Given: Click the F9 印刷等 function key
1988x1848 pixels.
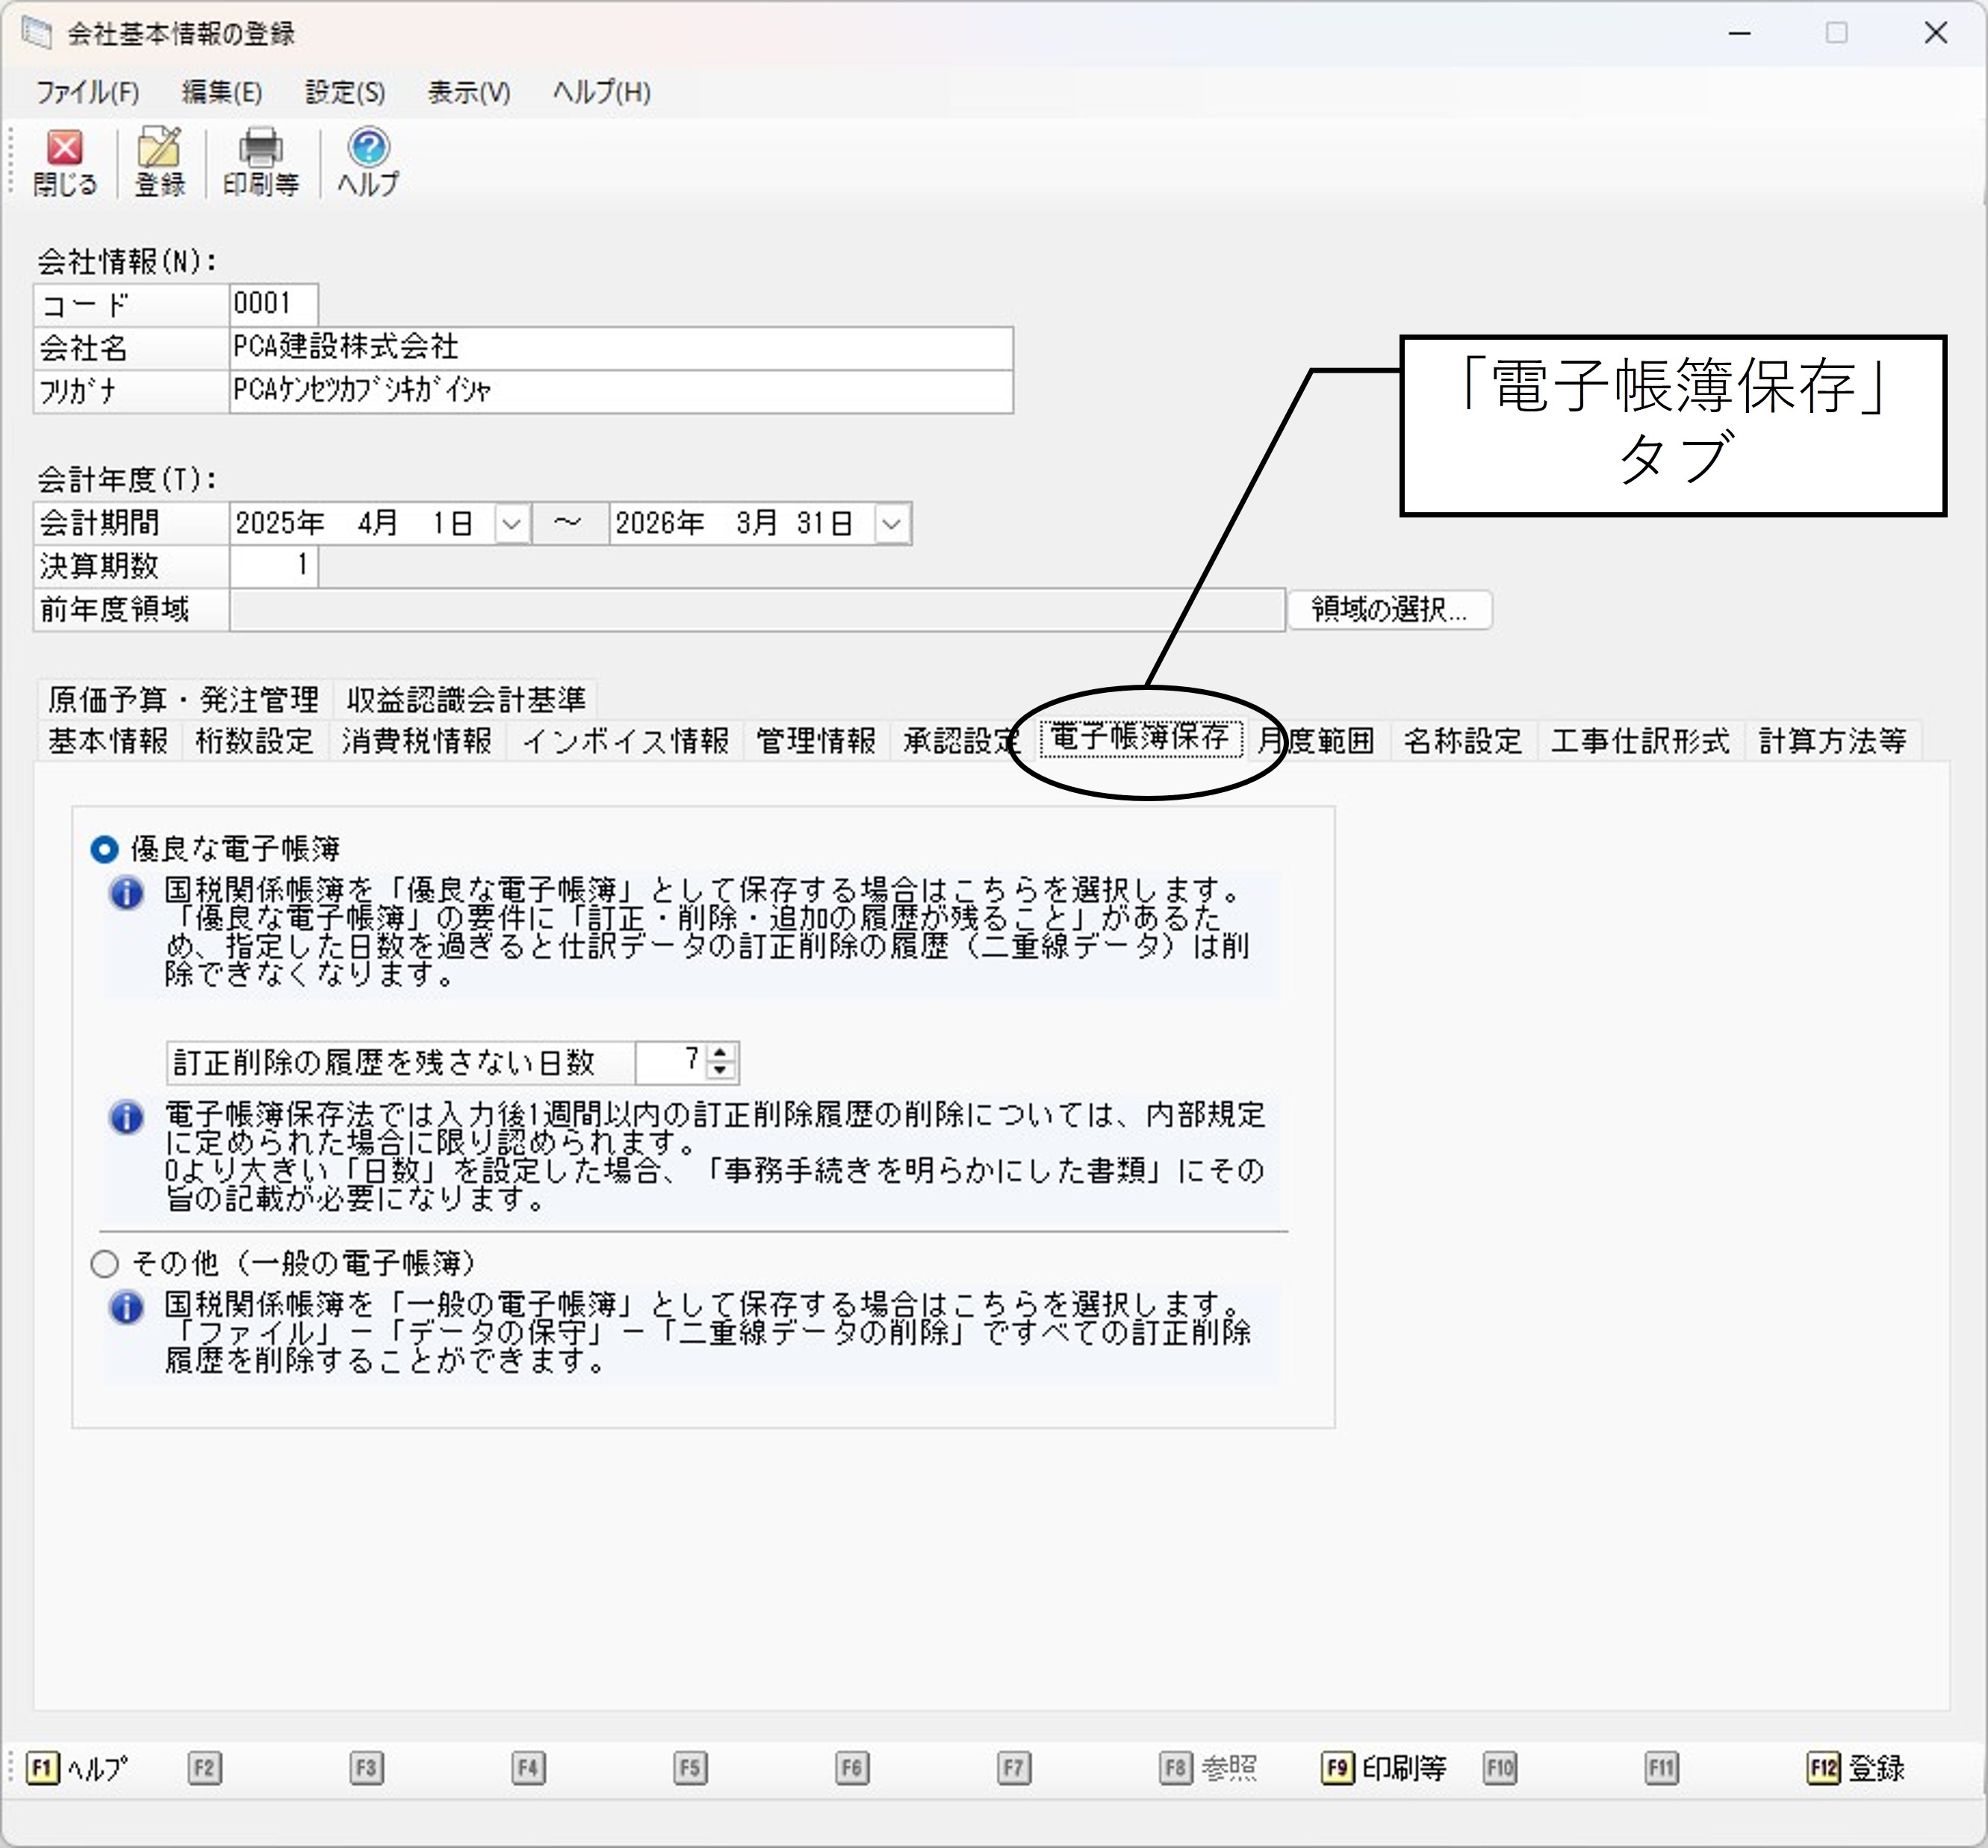Looking at the screenshot, I should 1384,1767.
